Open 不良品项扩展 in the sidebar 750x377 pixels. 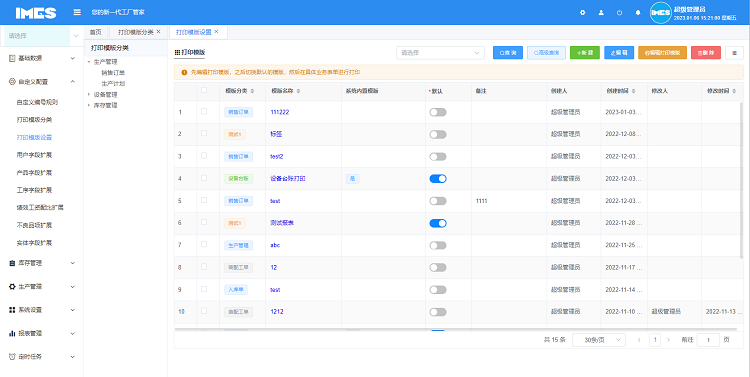[34, 225]
